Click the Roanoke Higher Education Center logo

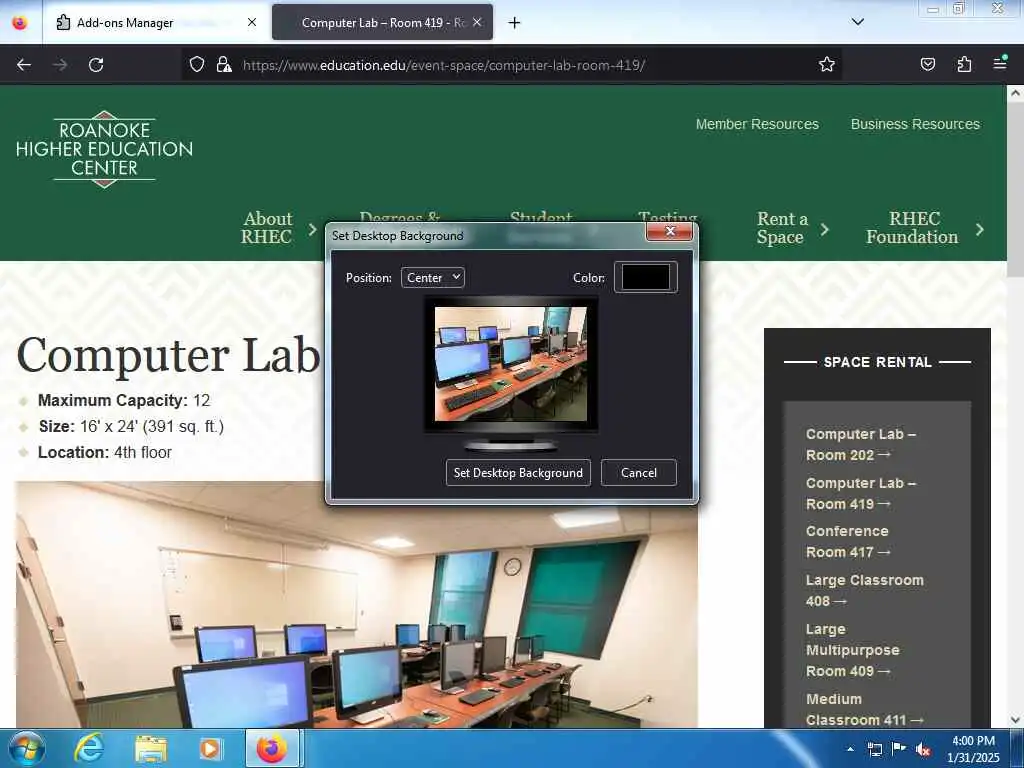pos(104,150)
